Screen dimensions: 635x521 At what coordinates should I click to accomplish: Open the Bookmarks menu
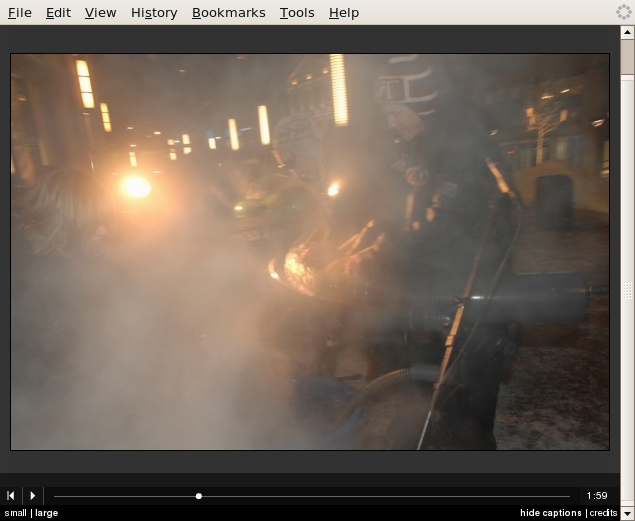[228, 13]
